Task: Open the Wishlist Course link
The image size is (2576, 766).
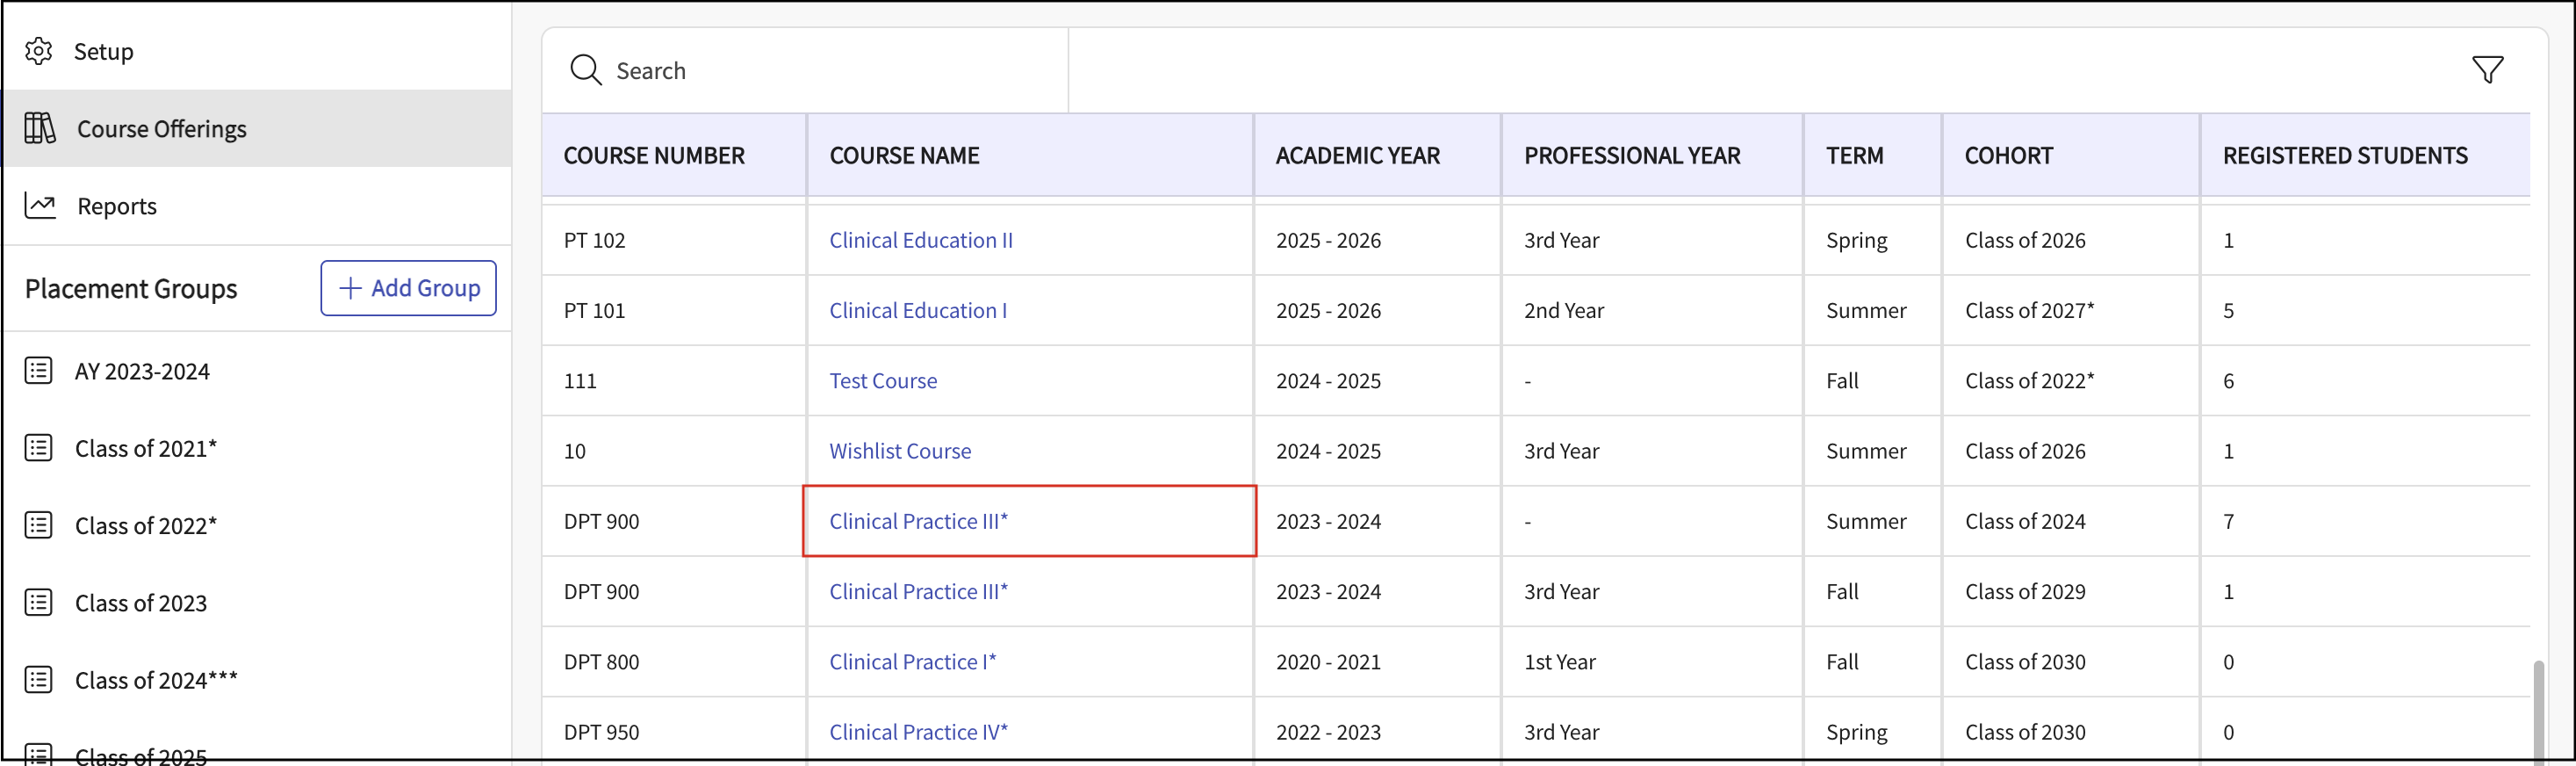Action: click(899, 451)
